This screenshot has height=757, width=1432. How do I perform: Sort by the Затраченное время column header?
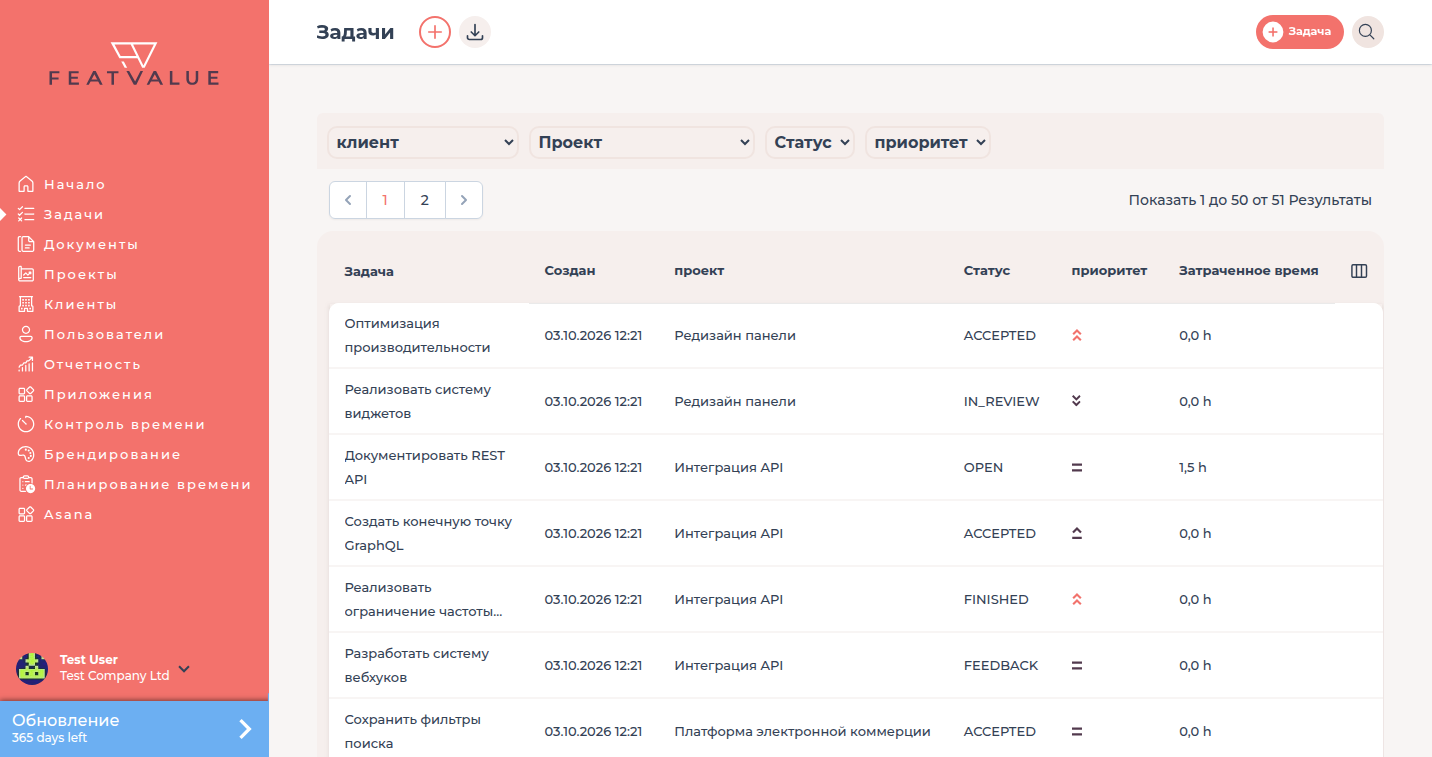(1248, 271)
